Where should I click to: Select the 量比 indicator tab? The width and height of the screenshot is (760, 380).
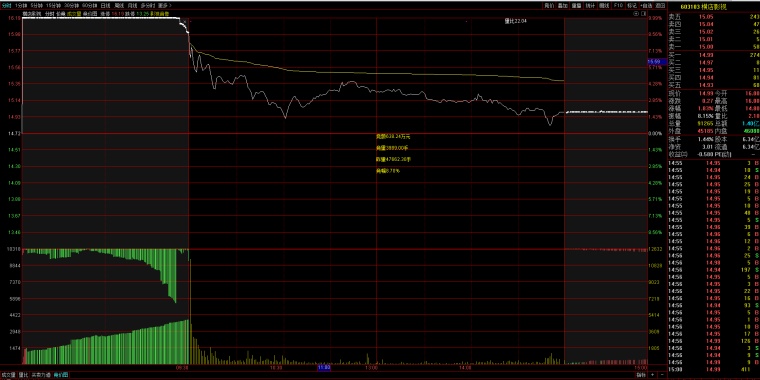point(23,375)
